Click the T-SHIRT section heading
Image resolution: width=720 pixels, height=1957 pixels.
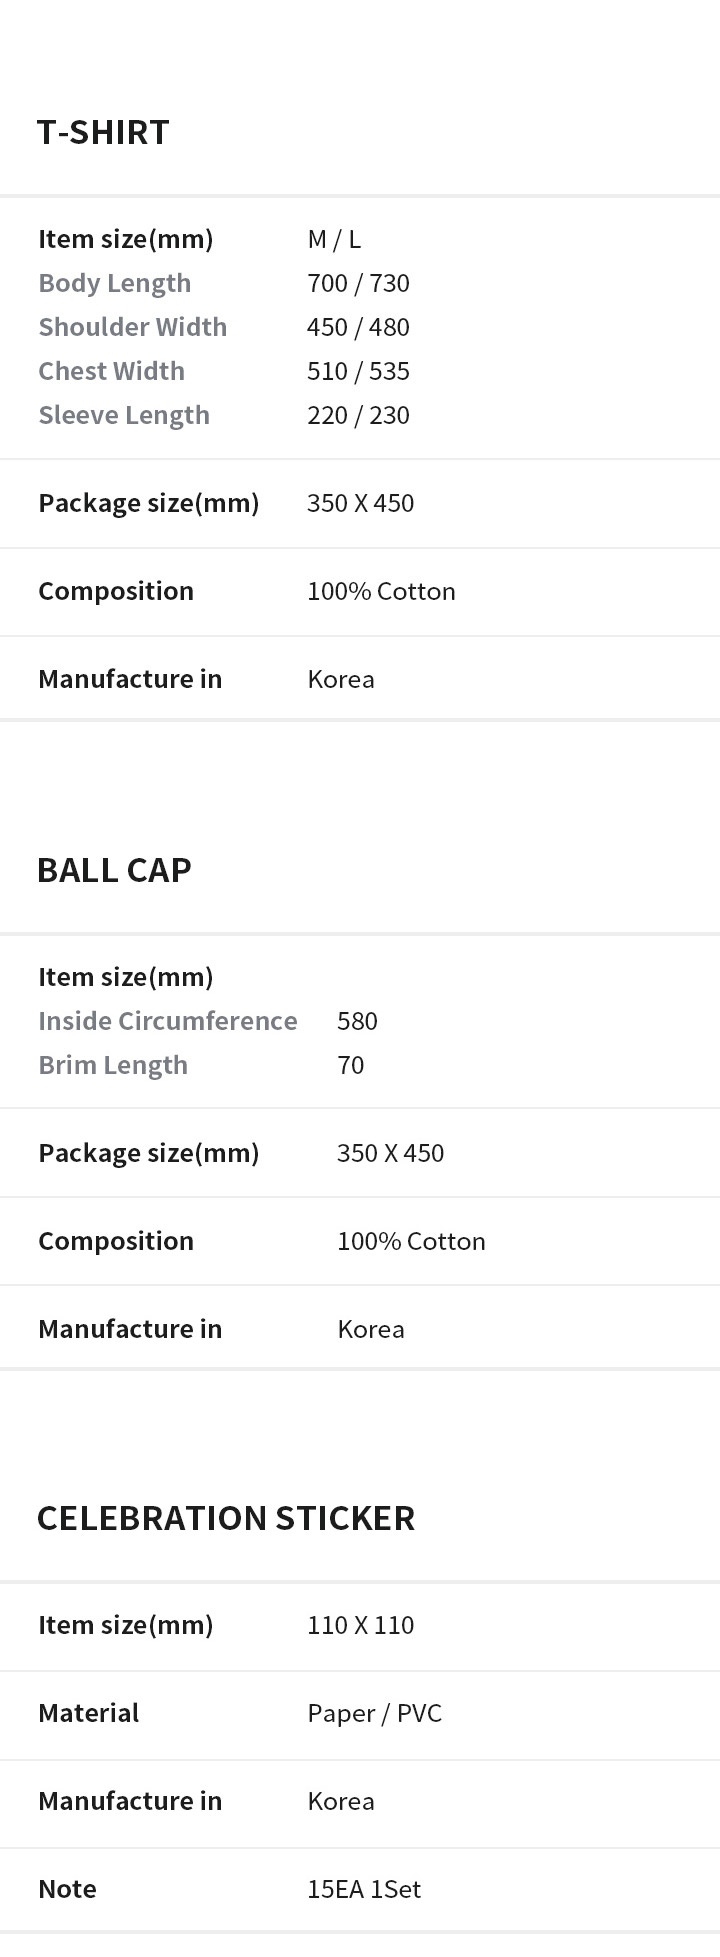click(103, 132)
